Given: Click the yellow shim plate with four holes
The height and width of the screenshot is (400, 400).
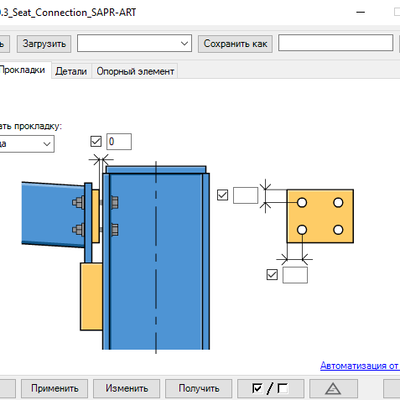Looking at the screenshot, I should coord(320,216).
